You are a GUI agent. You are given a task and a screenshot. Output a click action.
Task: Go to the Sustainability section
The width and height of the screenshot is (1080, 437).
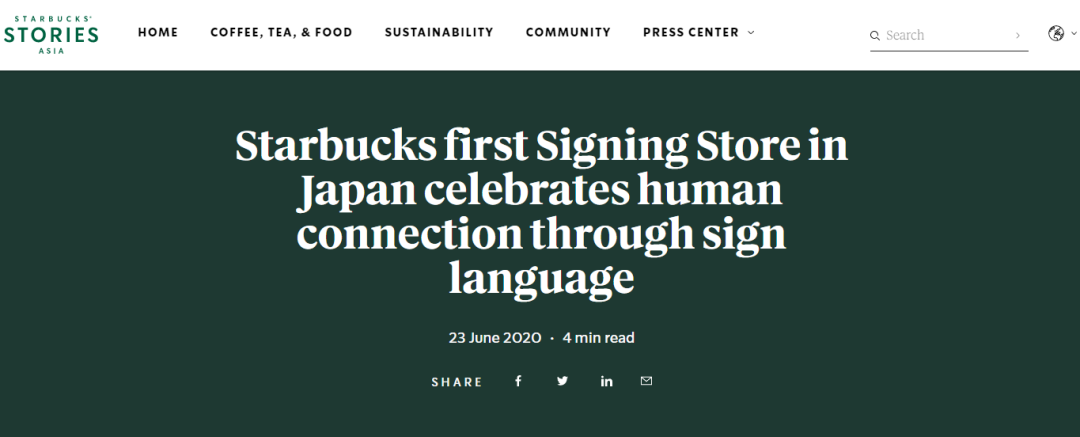pos(439,32)
